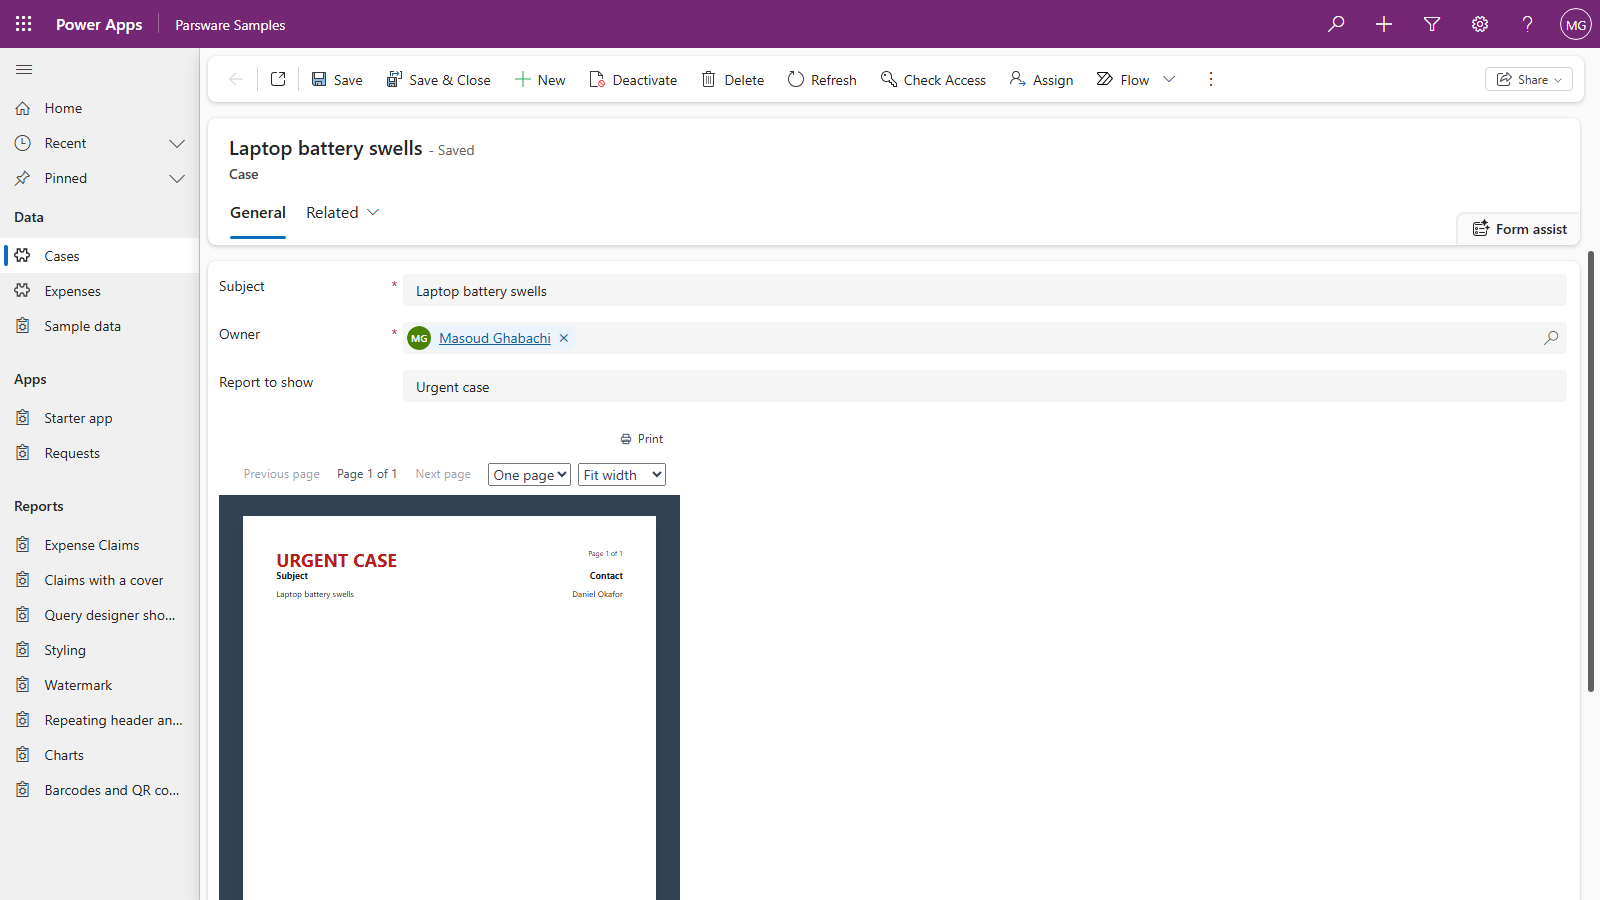Open the Masoud Ghabachi owner link
Screen dimensions: 1600x900
pos(495,338)
